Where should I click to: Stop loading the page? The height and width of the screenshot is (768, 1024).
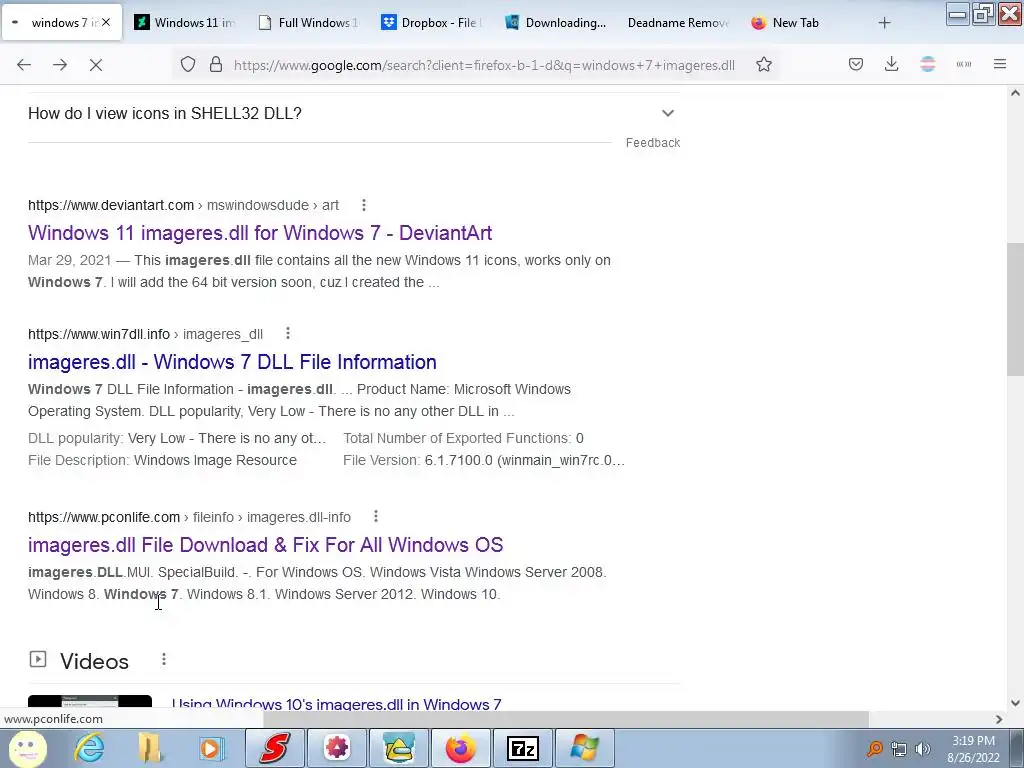[x=96, y=65]
